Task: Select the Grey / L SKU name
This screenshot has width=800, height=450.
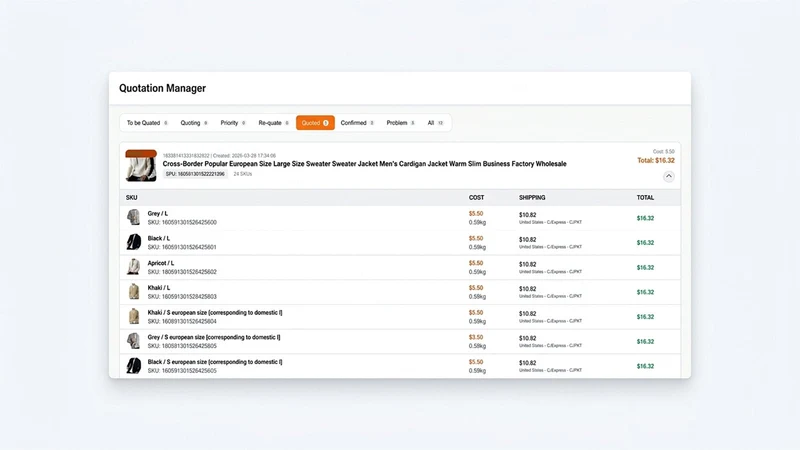Action: pyautogui.click(x=158, y=214)
